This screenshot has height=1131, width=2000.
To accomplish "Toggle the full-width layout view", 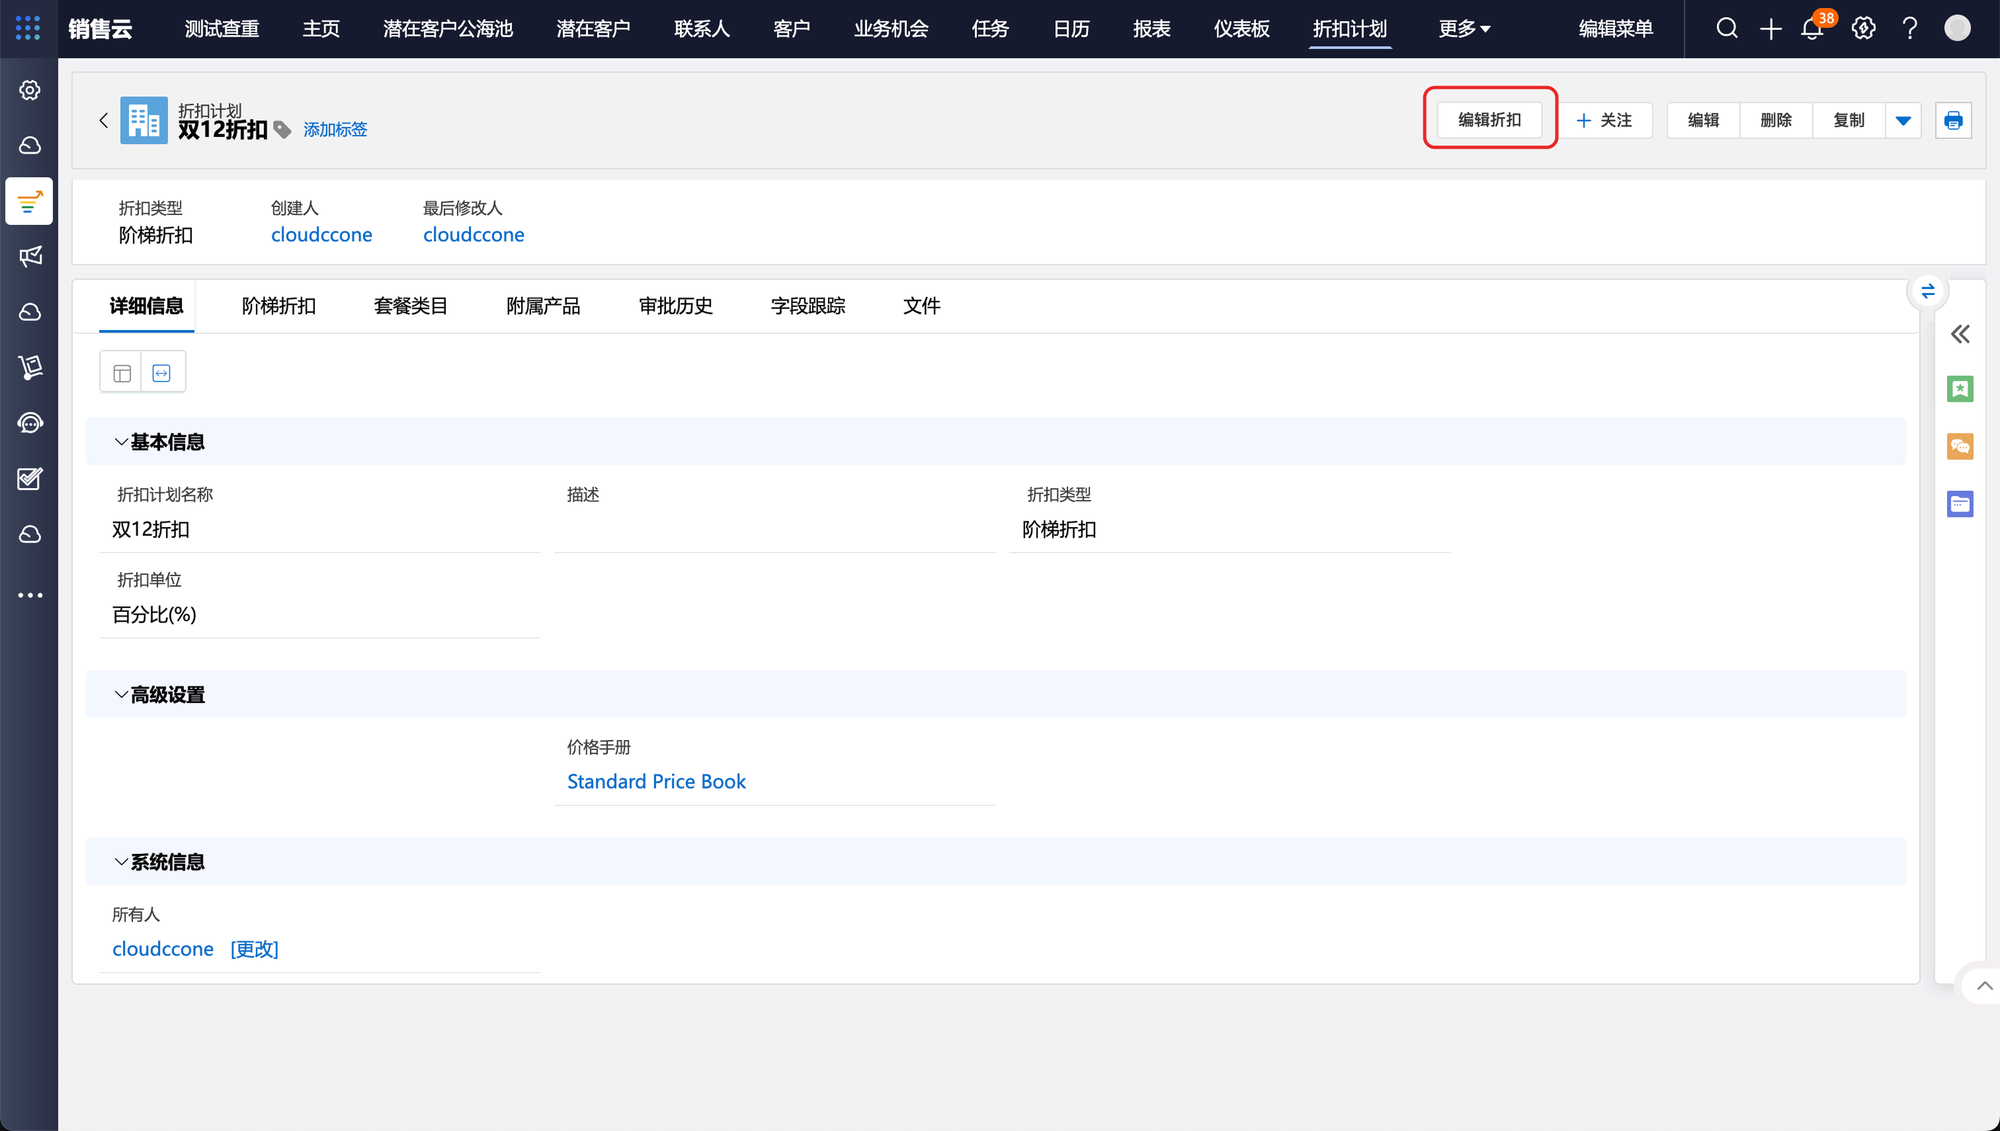I will pos(162,373).
